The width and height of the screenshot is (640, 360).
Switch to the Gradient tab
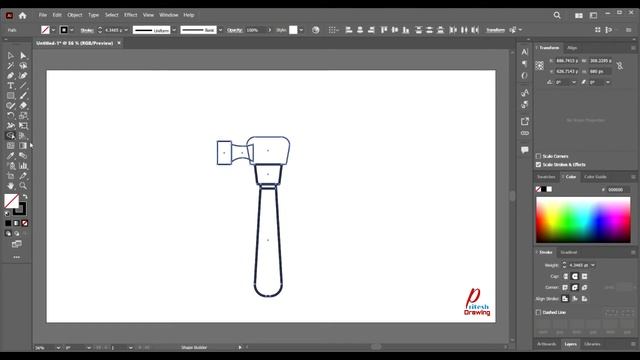pos(569,252)
